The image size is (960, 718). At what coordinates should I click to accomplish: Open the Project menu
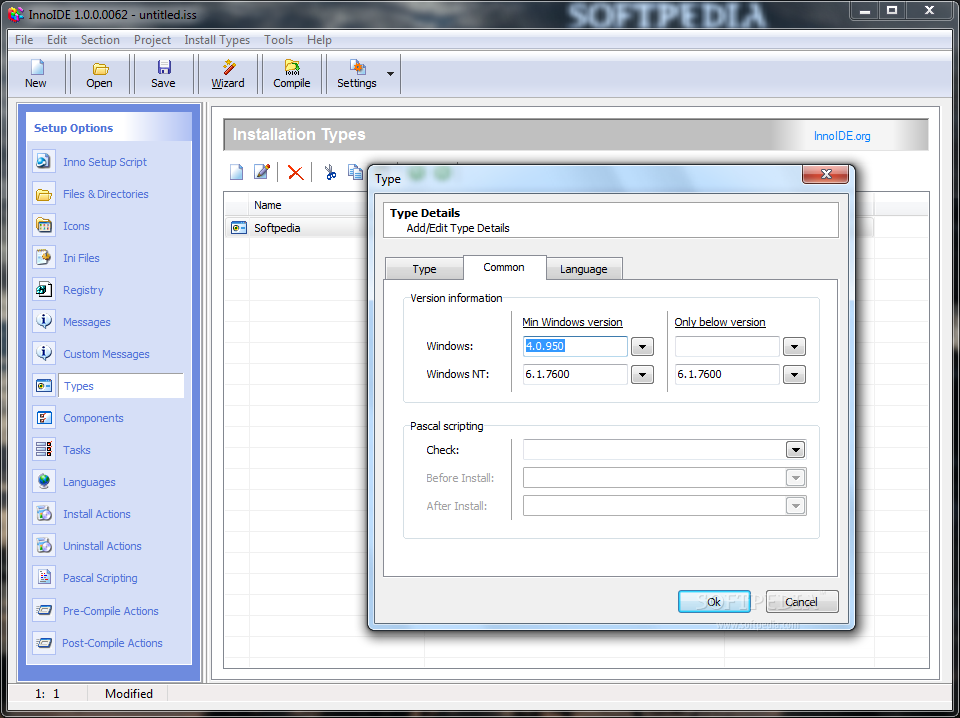tap(152, 40)
